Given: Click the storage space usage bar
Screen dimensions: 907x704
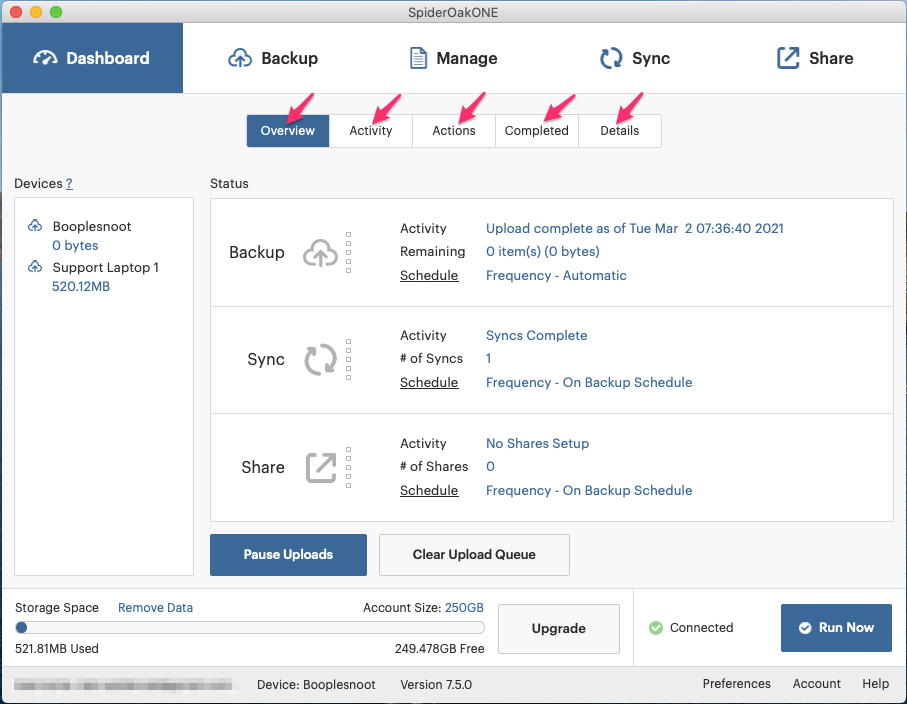Looking at the screenshot, I should (250, 628).
